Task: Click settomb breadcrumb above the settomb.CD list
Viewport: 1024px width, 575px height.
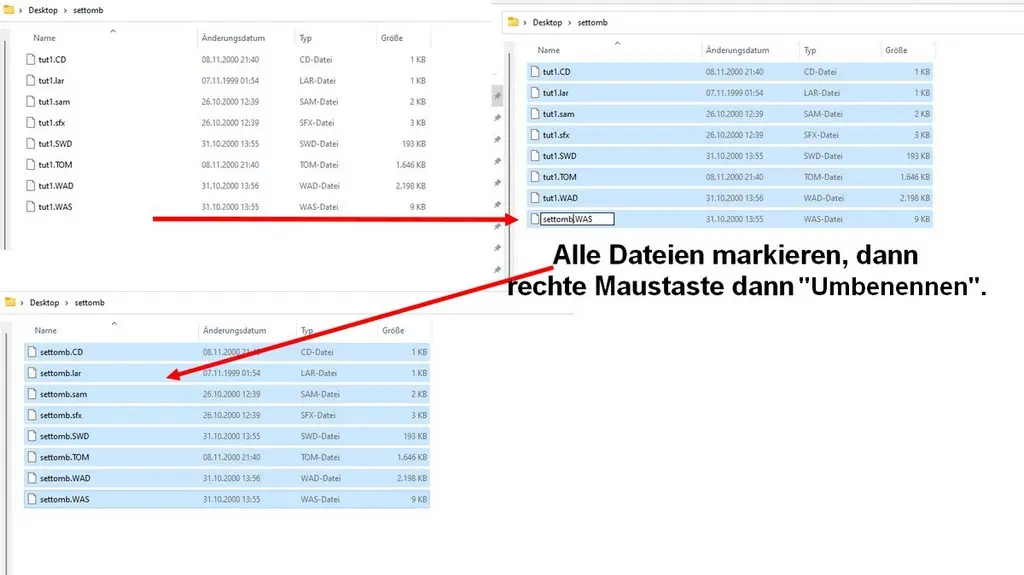Action: (x=89, y=303)
